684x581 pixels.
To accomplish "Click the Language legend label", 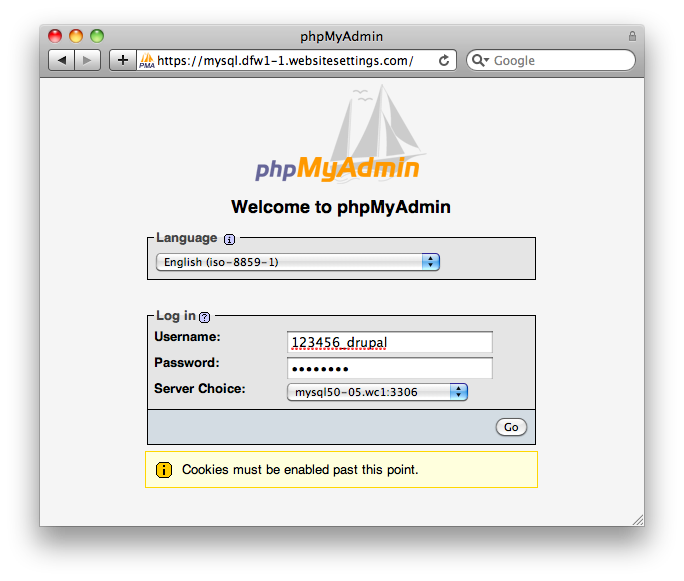I will coord(187,238).
